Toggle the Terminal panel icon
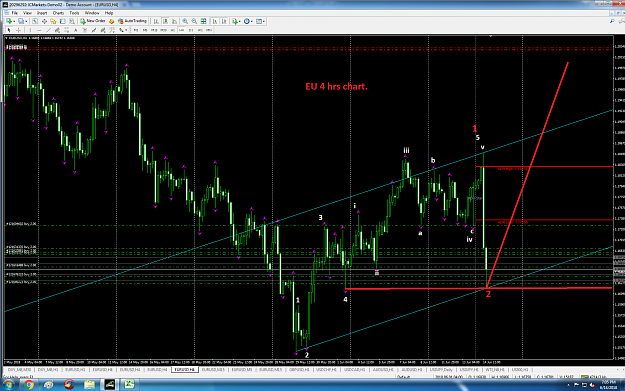 62,21
